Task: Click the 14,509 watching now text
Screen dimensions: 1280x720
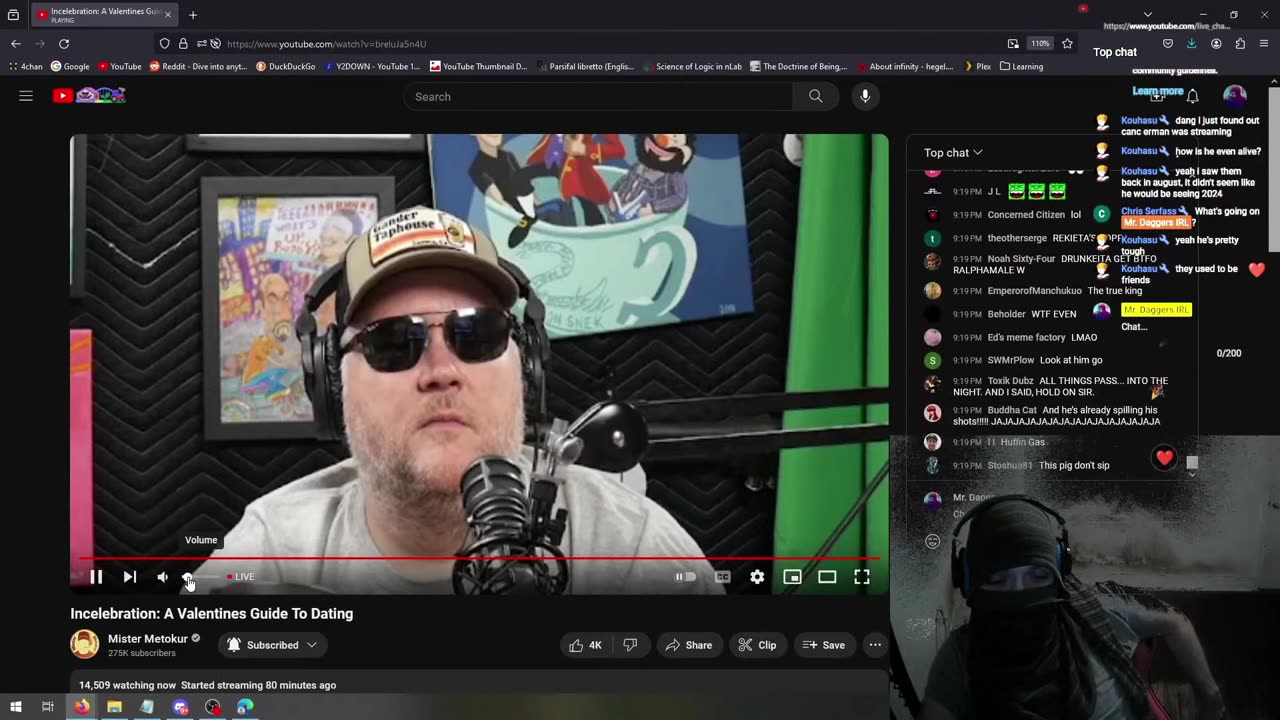Action: [x=127, y=685]
